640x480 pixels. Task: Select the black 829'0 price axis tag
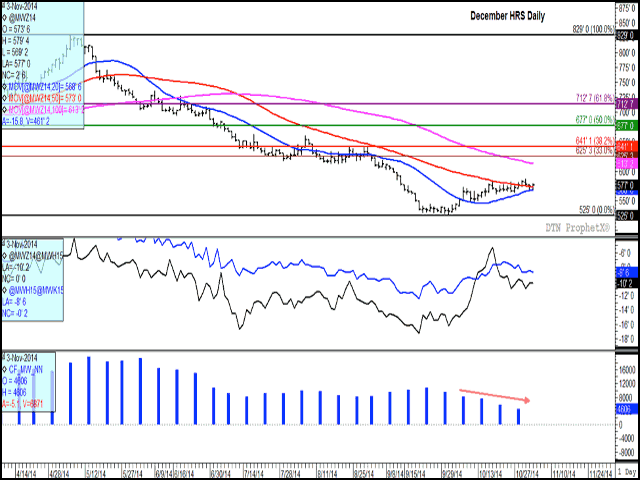[627, 36]
